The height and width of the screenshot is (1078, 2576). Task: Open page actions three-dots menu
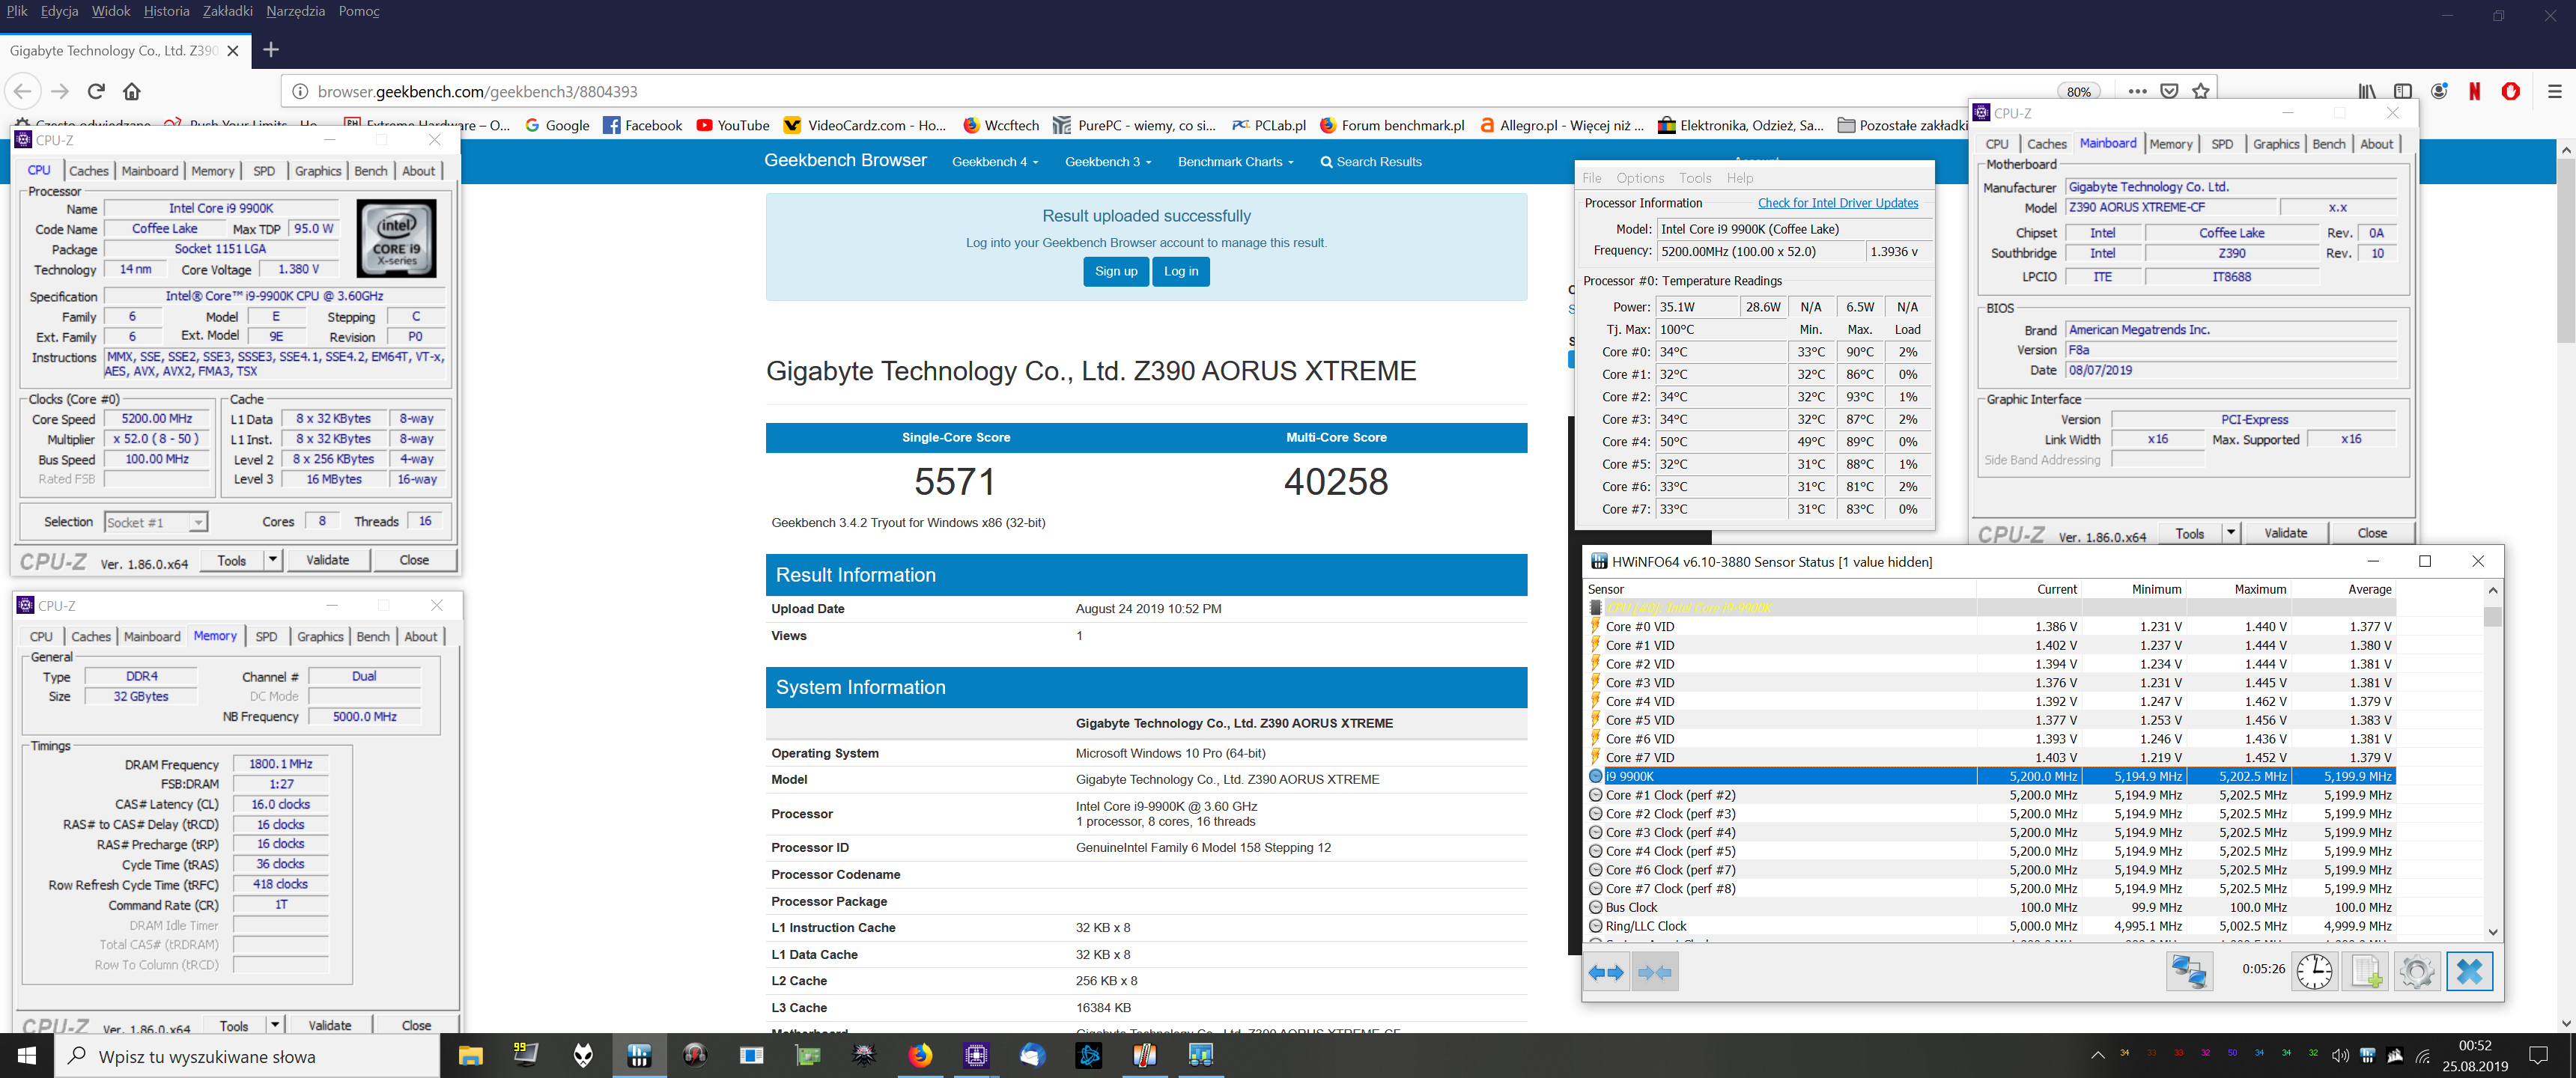tap(2137, 91)
